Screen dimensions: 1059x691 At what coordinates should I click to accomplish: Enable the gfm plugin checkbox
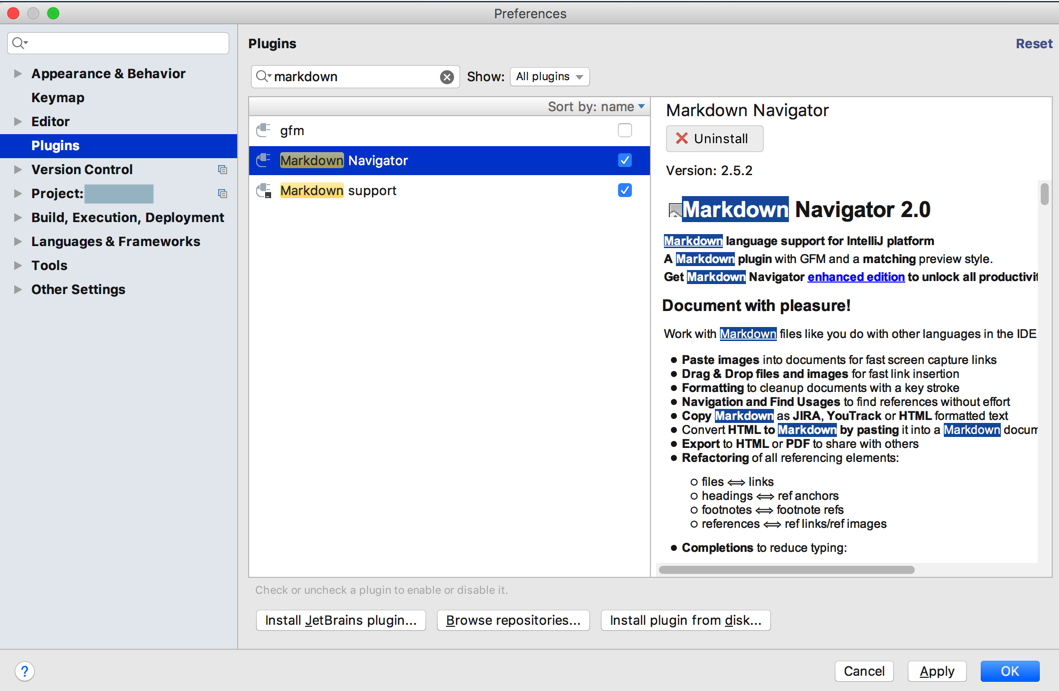coord(625,130)
